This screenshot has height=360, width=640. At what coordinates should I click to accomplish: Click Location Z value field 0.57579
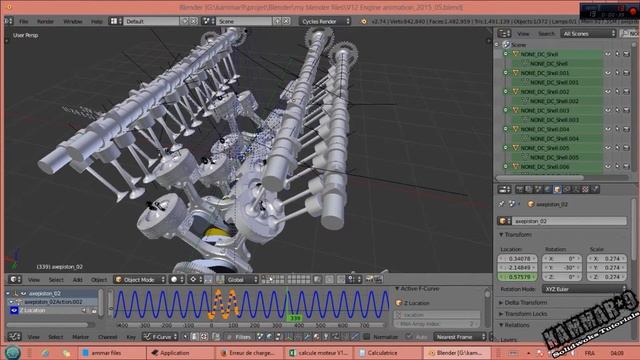[x=517, y=276]
